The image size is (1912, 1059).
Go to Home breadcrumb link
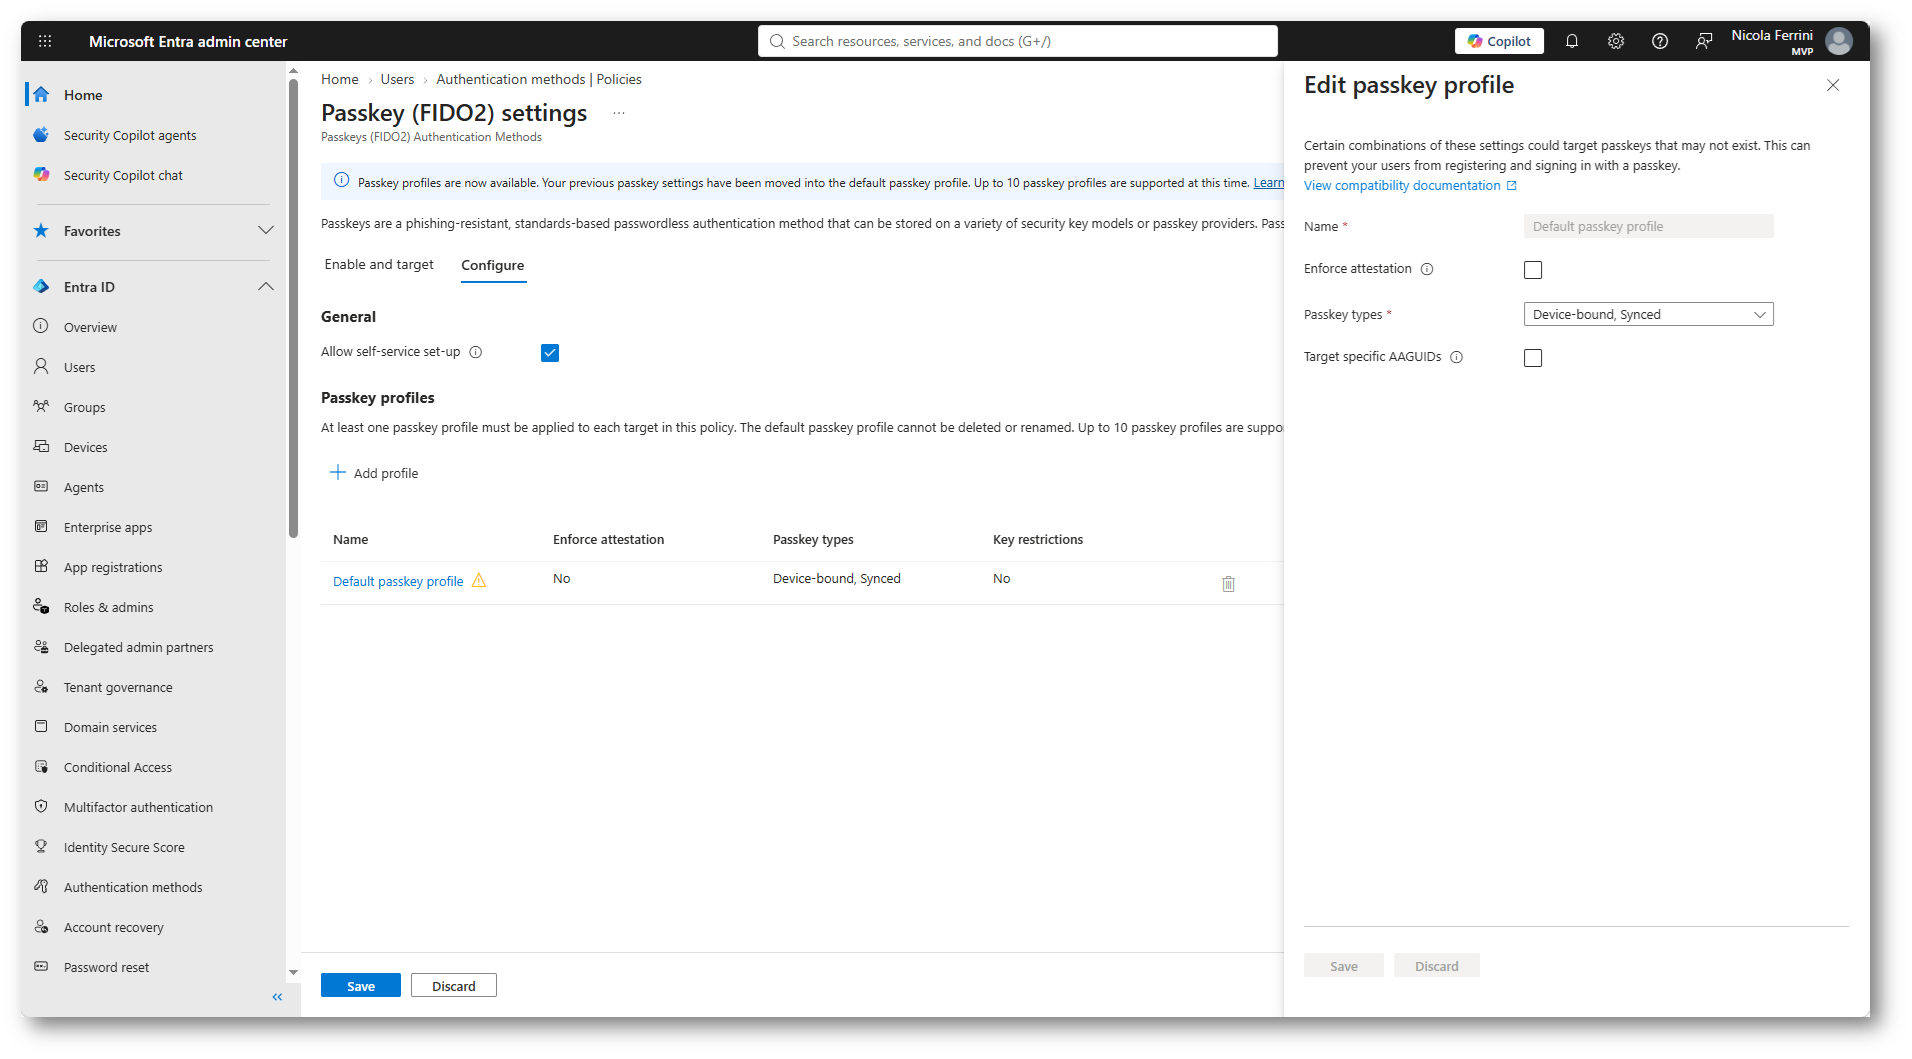[340, 79]
